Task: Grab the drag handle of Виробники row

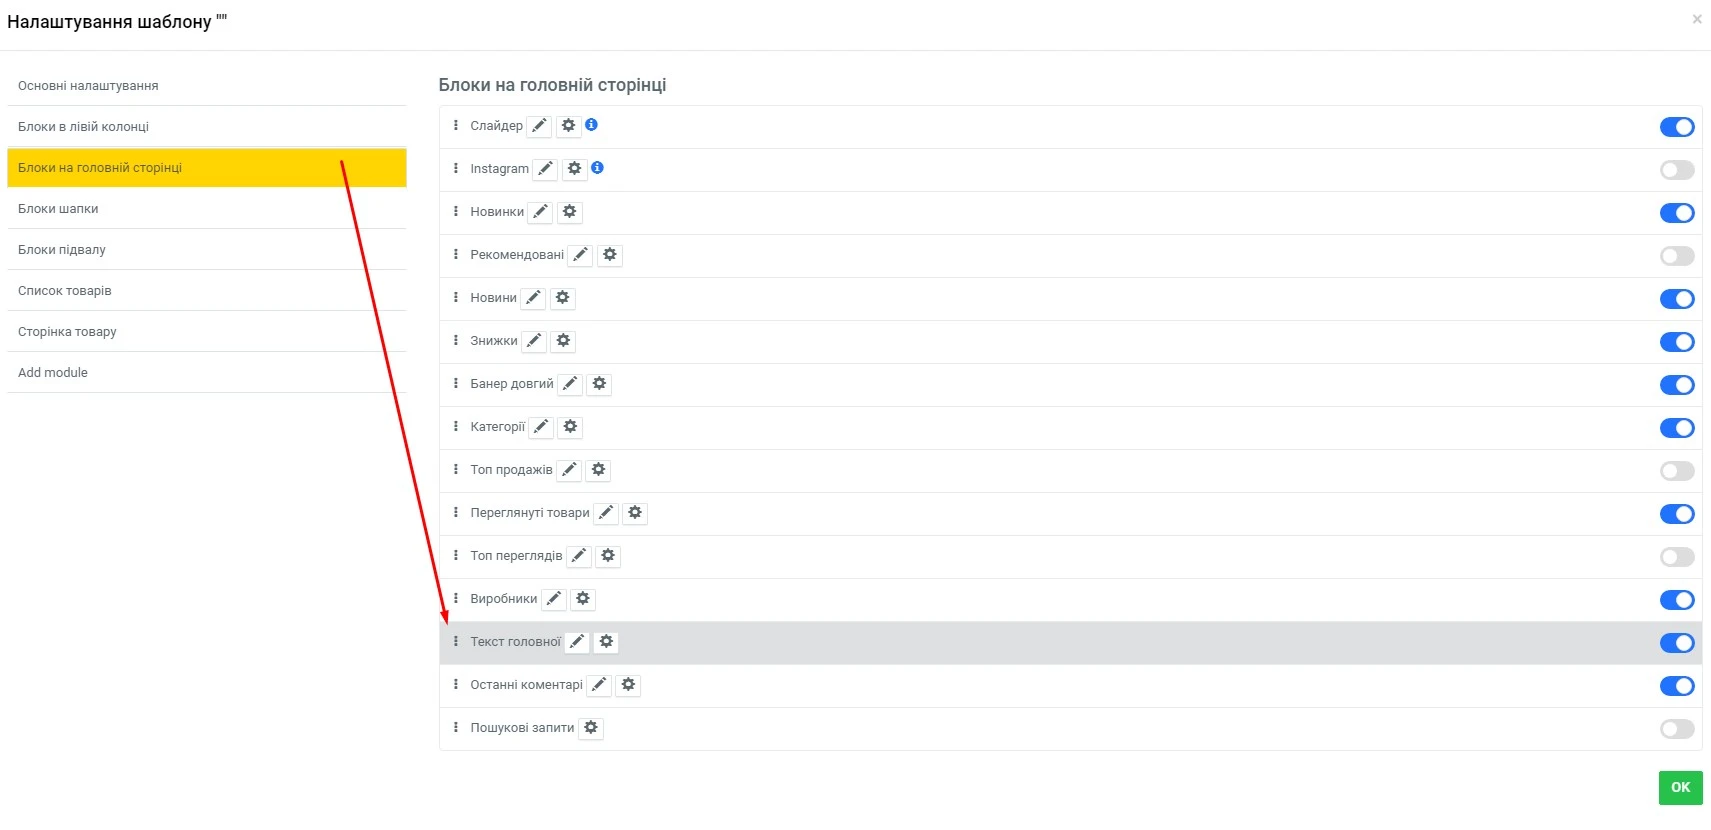Action: [457, 599]
